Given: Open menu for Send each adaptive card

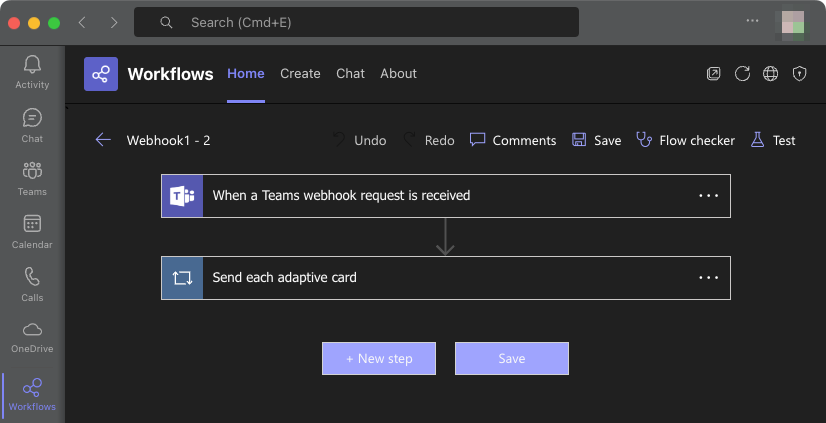Looking at the screenshot, I should point(709,278).
